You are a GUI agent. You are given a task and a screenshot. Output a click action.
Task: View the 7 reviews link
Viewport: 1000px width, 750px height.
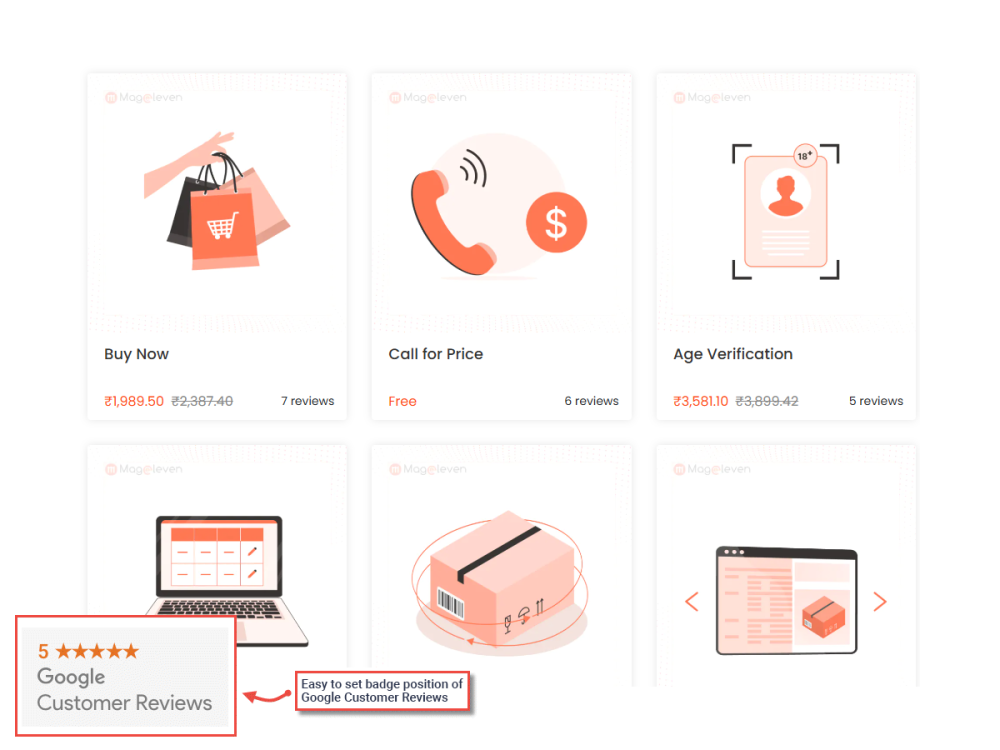[x=307, y=401]
